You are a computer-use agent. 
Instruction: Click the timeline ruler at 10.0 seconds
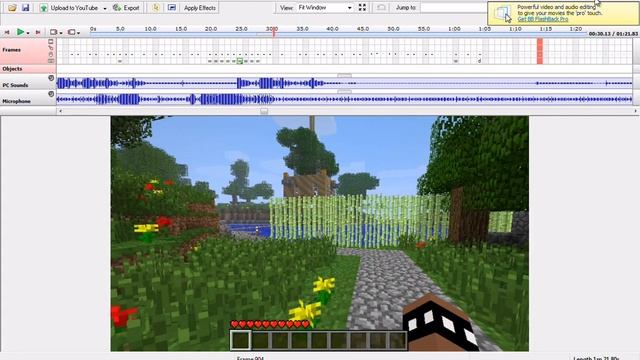150,29
